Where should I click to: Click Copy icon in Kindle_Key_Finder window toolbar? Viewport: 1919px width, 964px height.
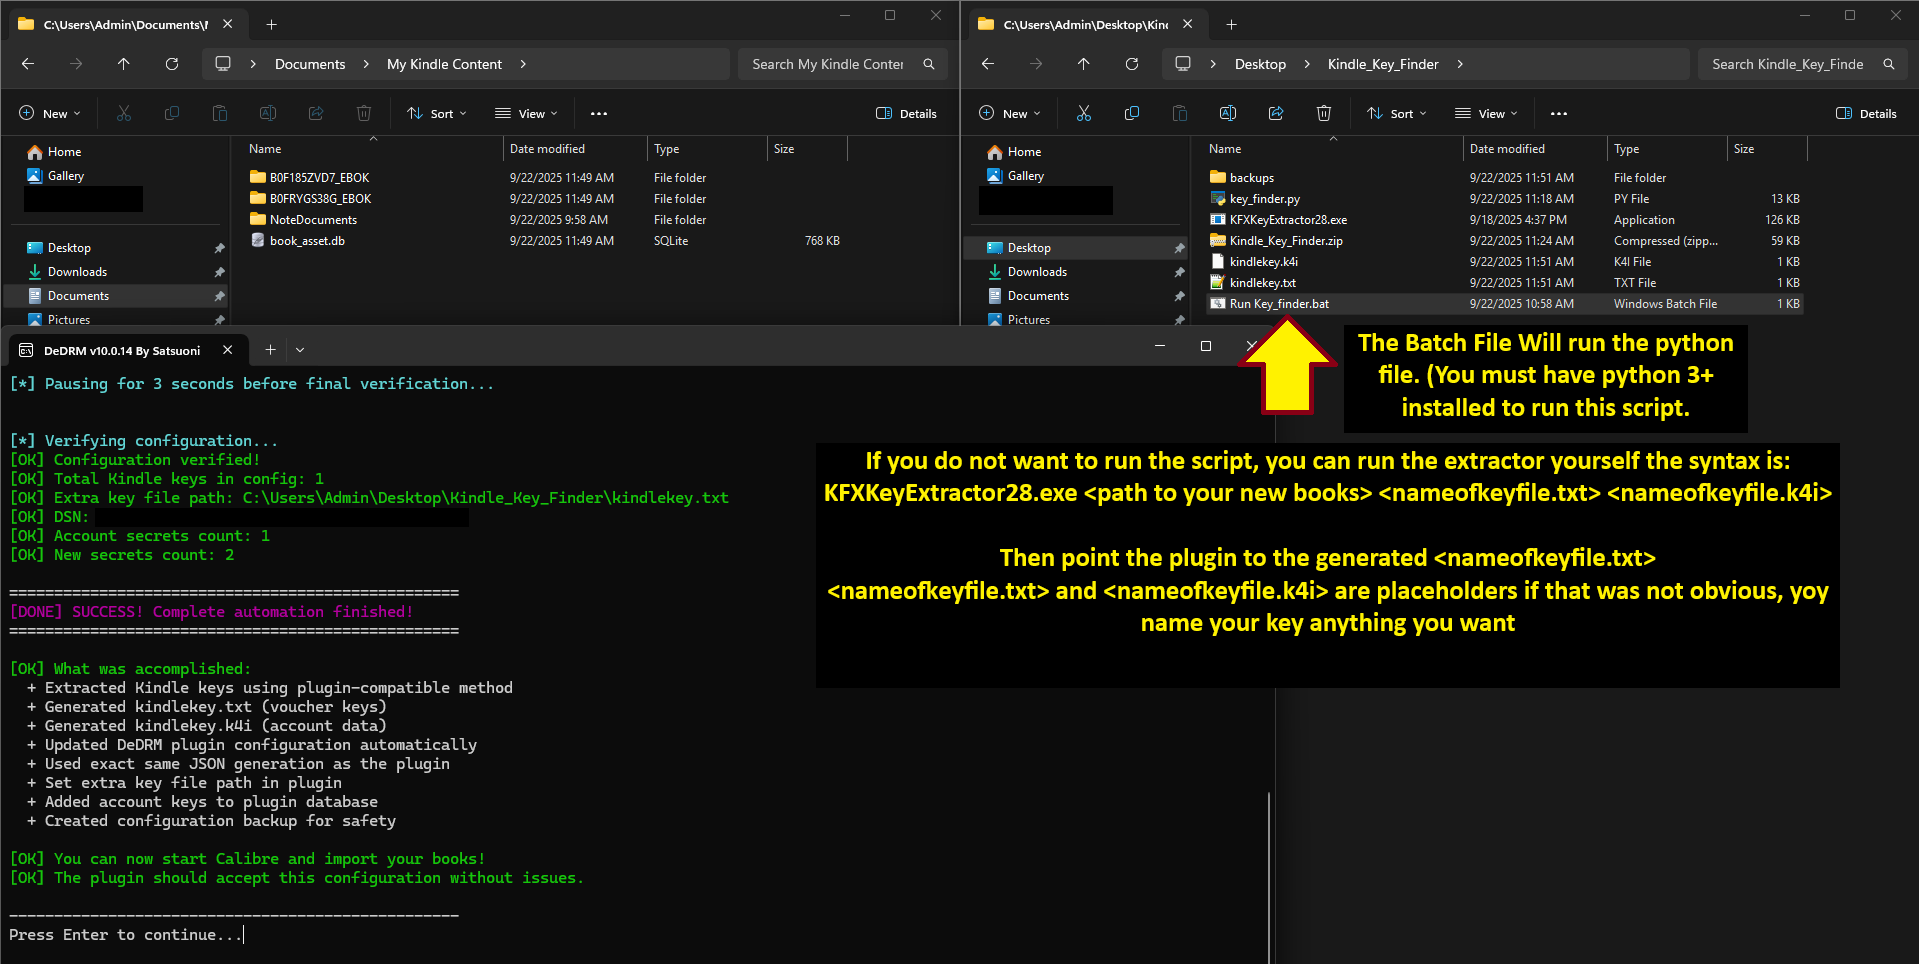pyautogui.click(x=1131, y=114)
